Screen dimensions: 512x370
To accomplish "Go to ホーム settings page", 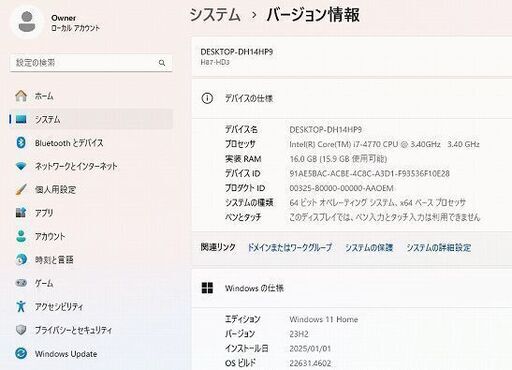I will coord(91,96).
